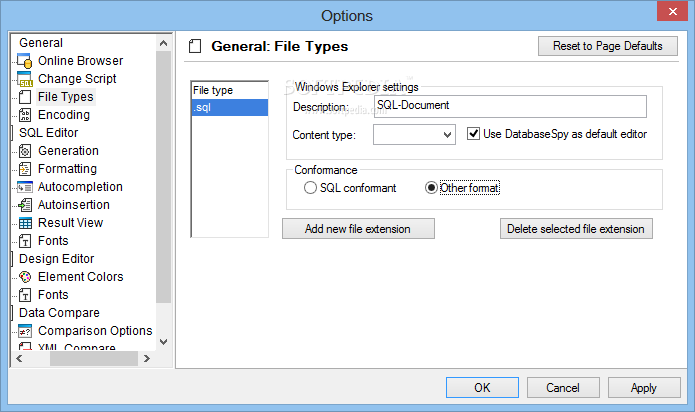Open Generation settings via its icon
The image size is (695, 412).
(25, 151)
